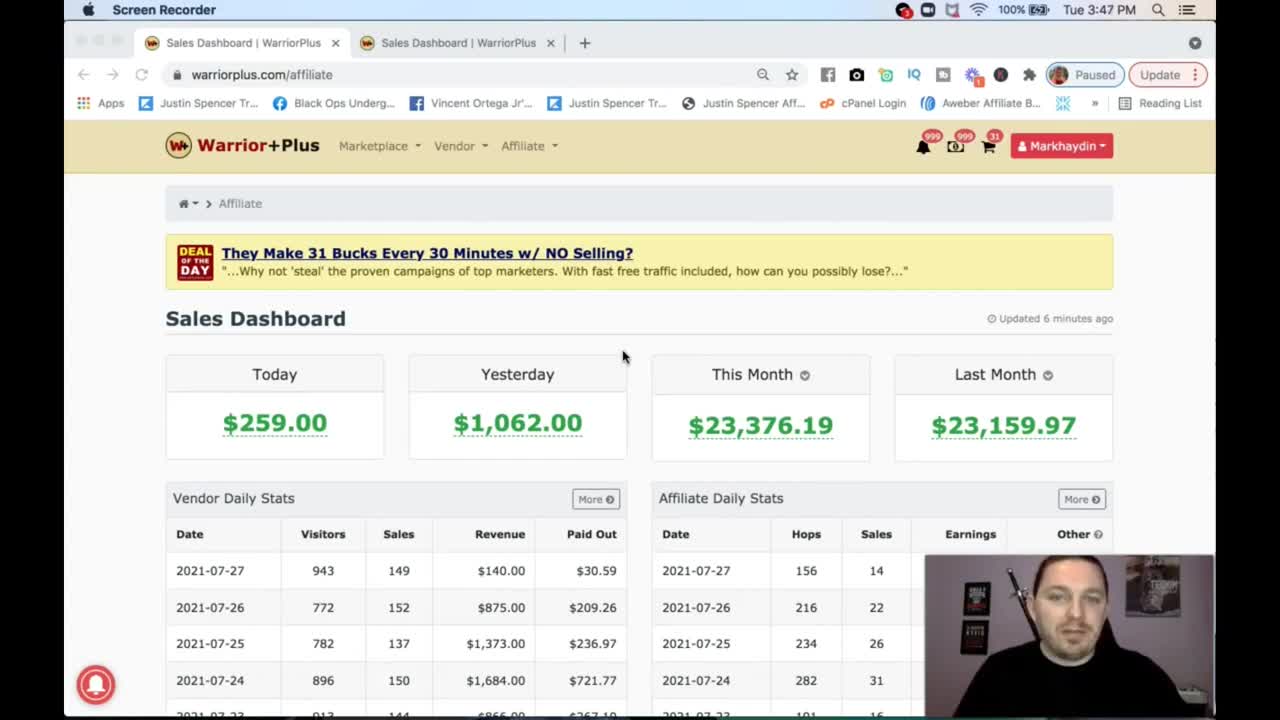Open the shopping cart icon
Viewport: 1280px width, 720px height.
pos(988,147)
